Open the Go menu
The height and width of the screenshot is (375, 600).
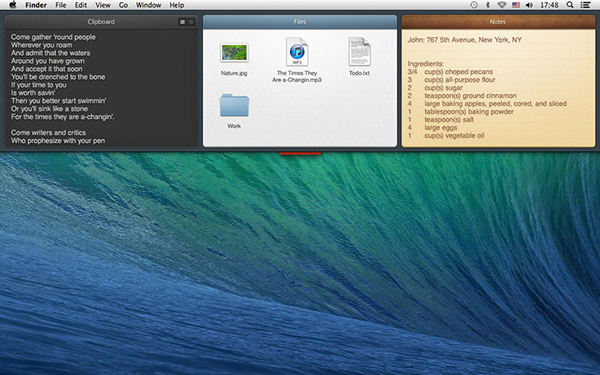[x=123, y=5]
